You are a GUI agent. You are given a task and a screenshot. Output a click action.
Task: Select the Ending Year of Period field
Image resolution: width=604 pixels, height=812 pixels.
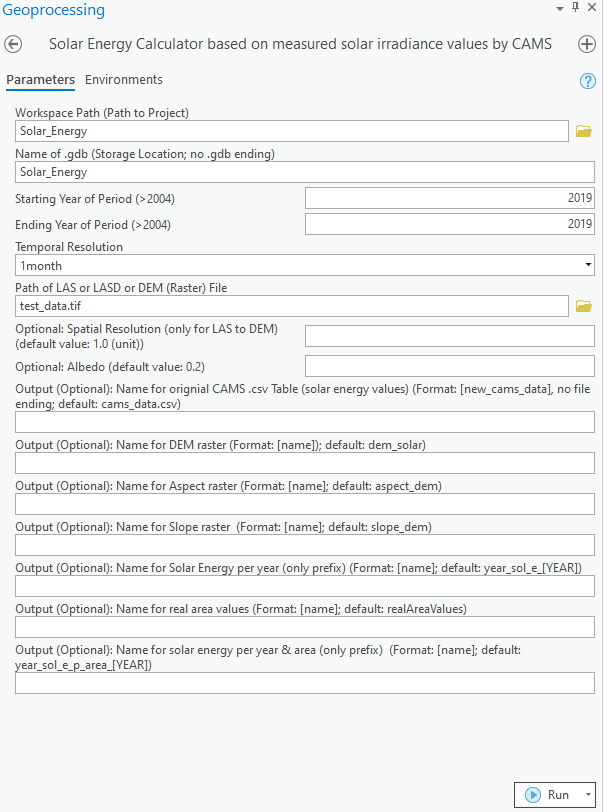448,224
